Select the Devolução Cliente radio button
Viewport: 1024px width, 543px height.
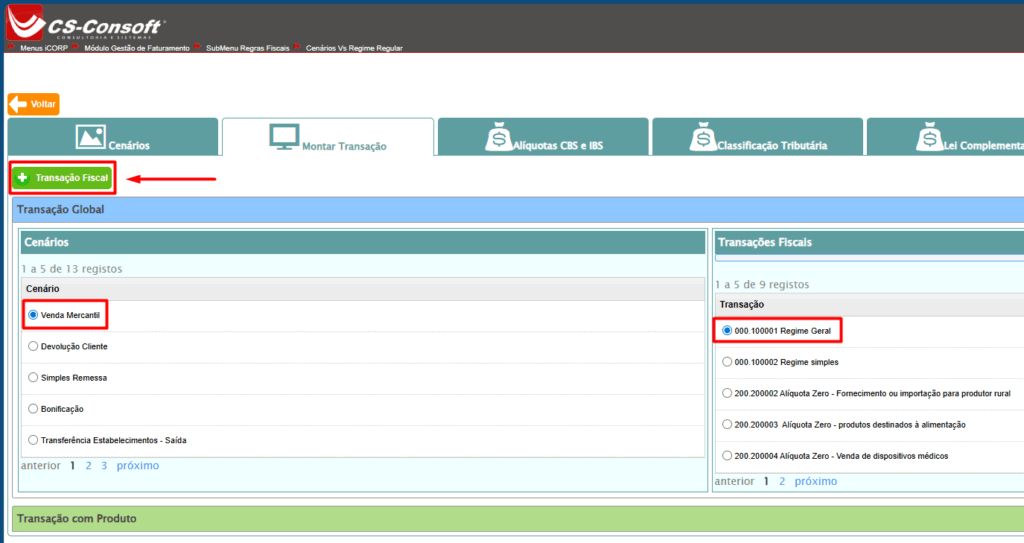pyautogui.click(x=33, y=346)
